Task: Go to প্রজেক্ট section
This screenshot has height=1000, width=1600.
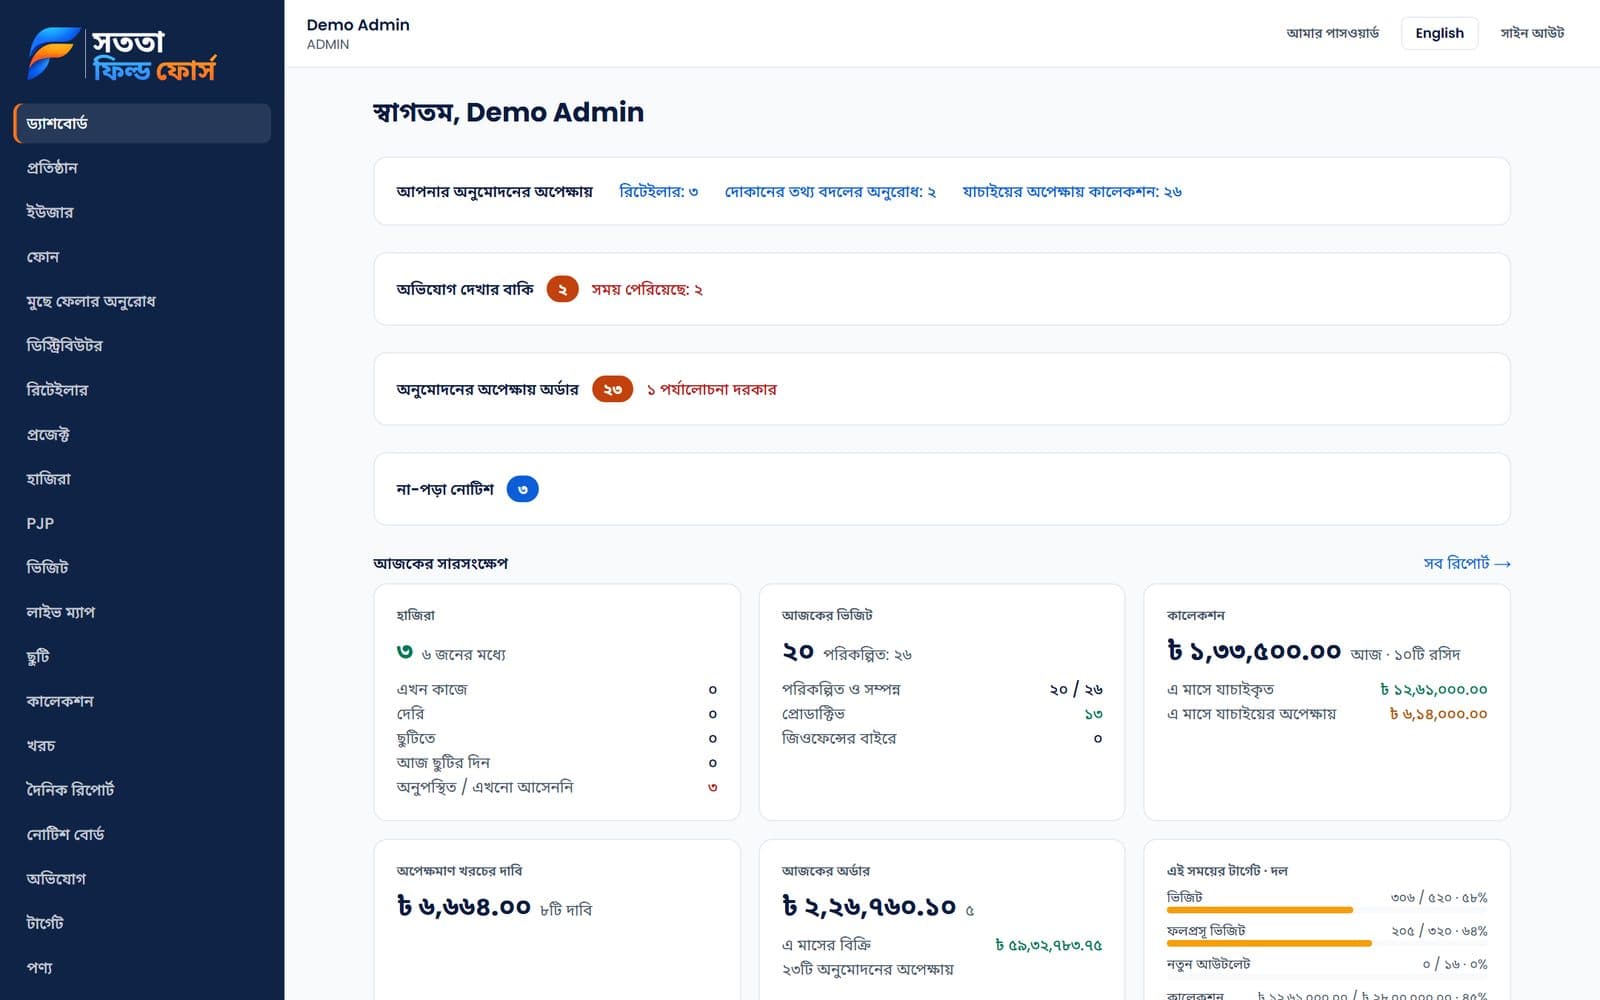Action: (x=142, y=434)
